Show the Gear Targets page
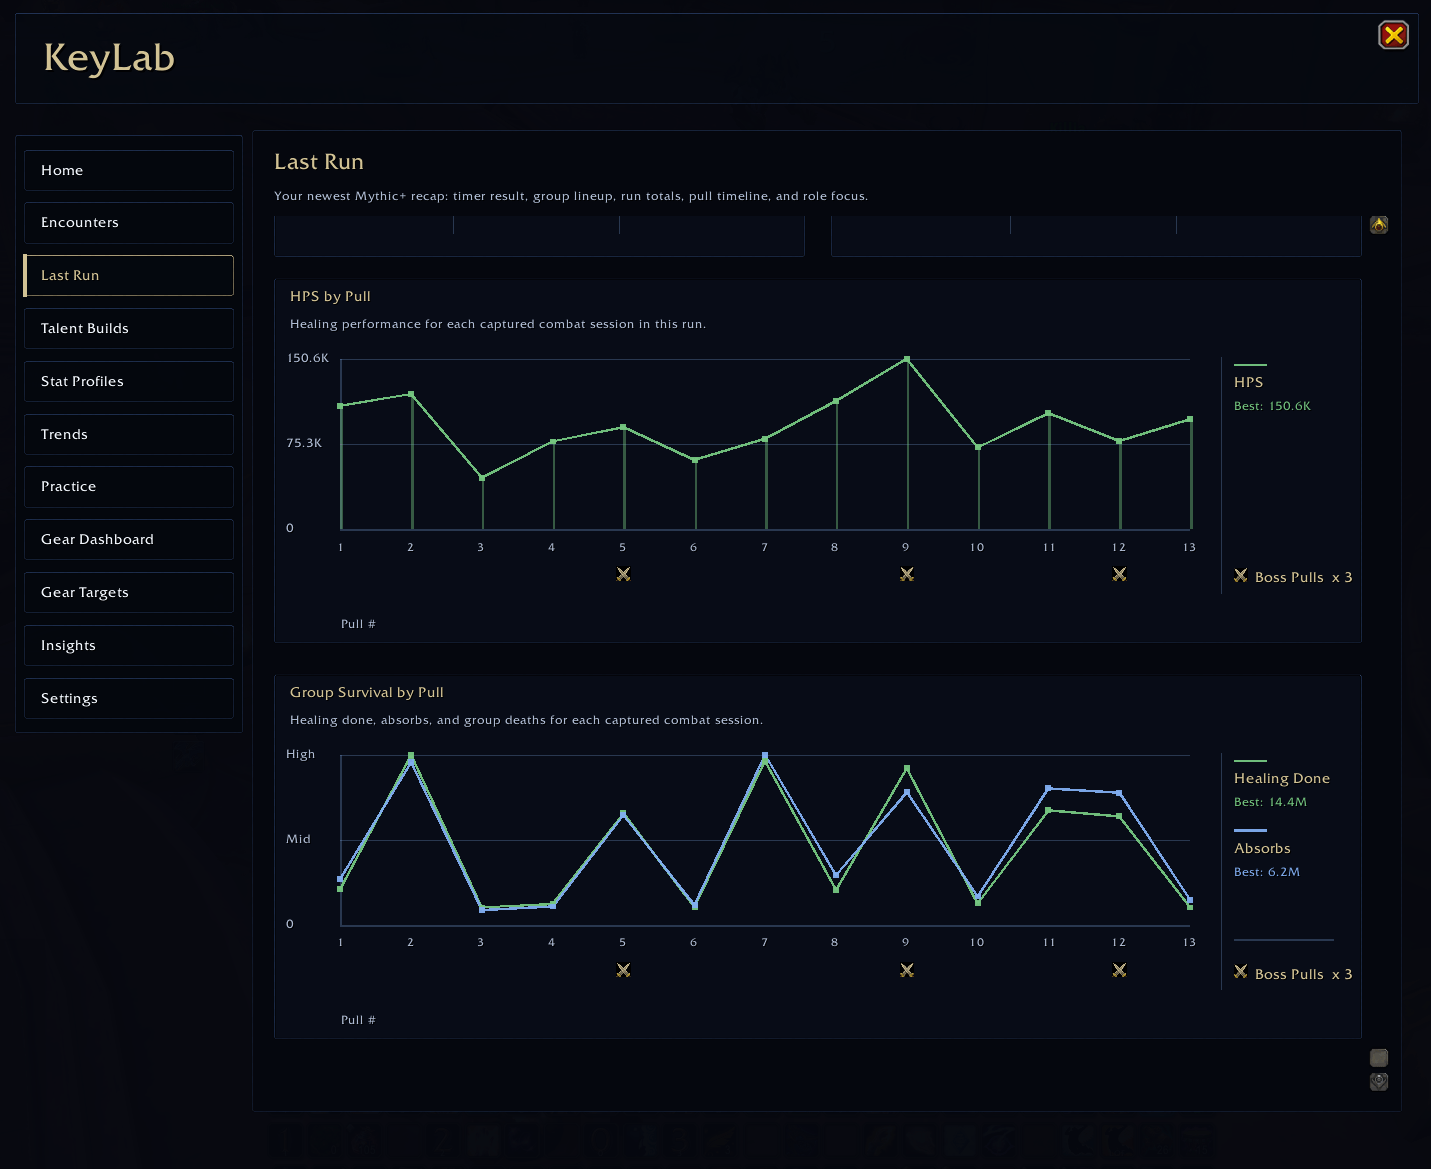Image resolution: width=1431 pixels, height=1169 pixels. 129,592
